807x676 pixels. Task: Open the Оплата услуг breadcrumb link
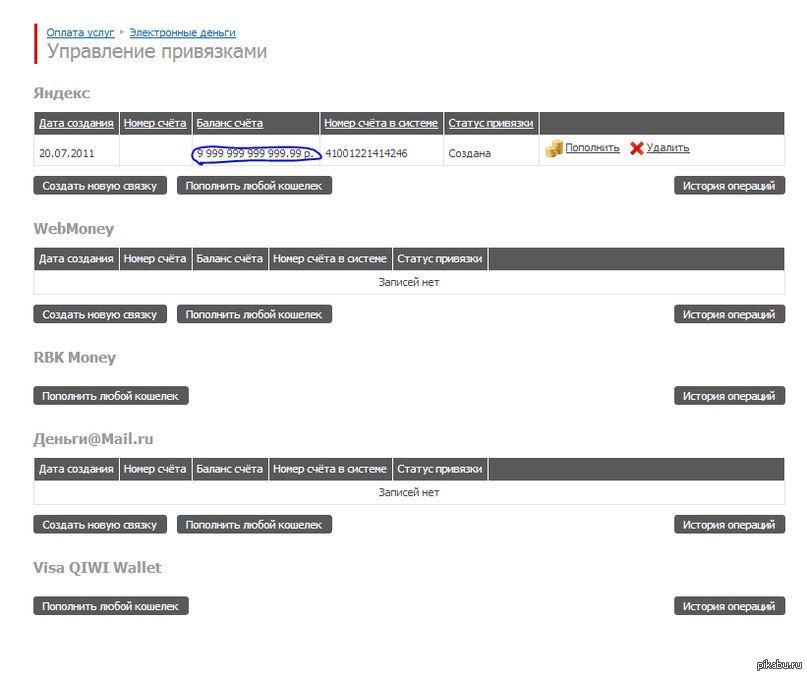[x=80, y=33]
